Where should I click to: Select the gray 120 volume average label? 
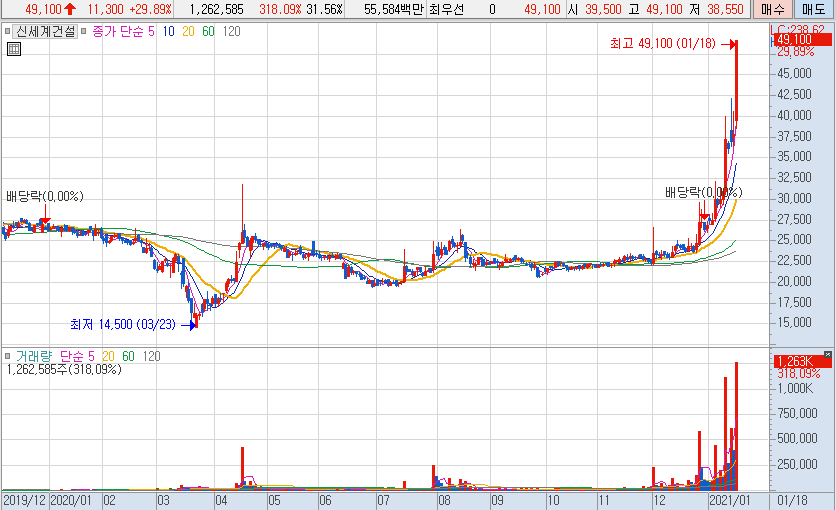pyautogui.click(x=151, y=356)
